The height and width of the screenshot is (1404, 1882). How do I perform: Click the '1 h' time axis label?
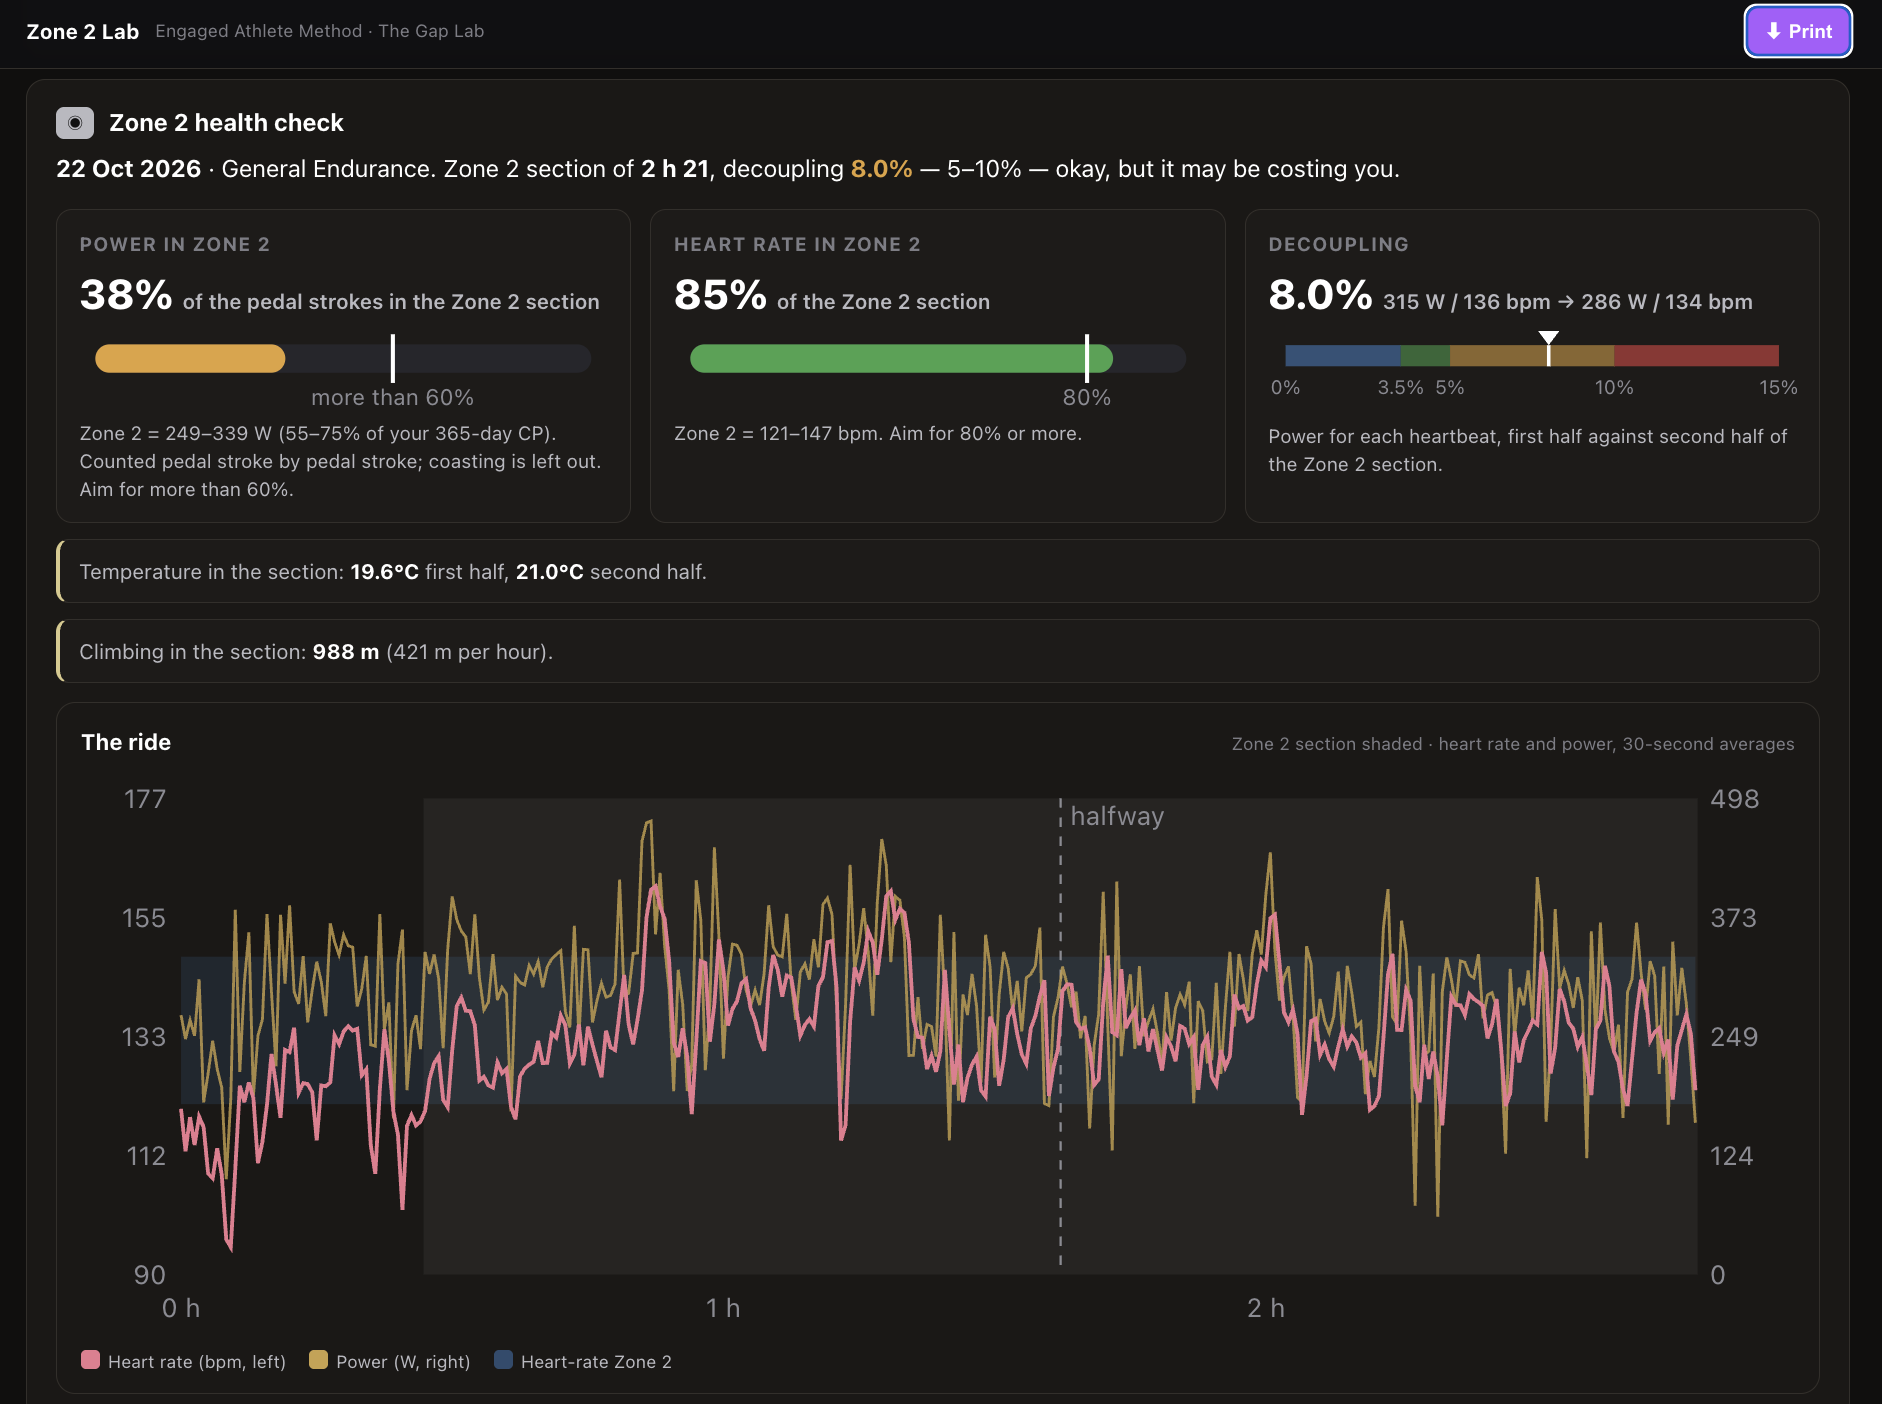pos(723,1308)
